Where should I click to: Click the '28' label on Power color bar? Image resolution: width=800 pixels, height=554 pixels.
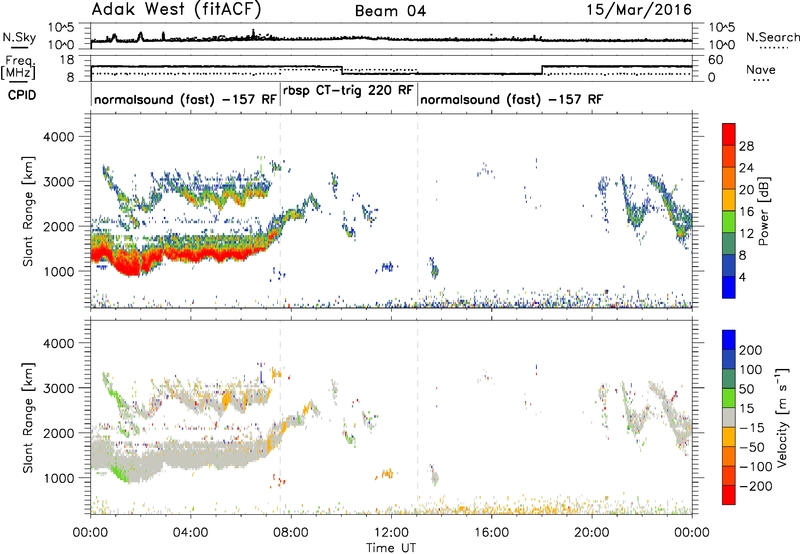[x=746, y=146]
